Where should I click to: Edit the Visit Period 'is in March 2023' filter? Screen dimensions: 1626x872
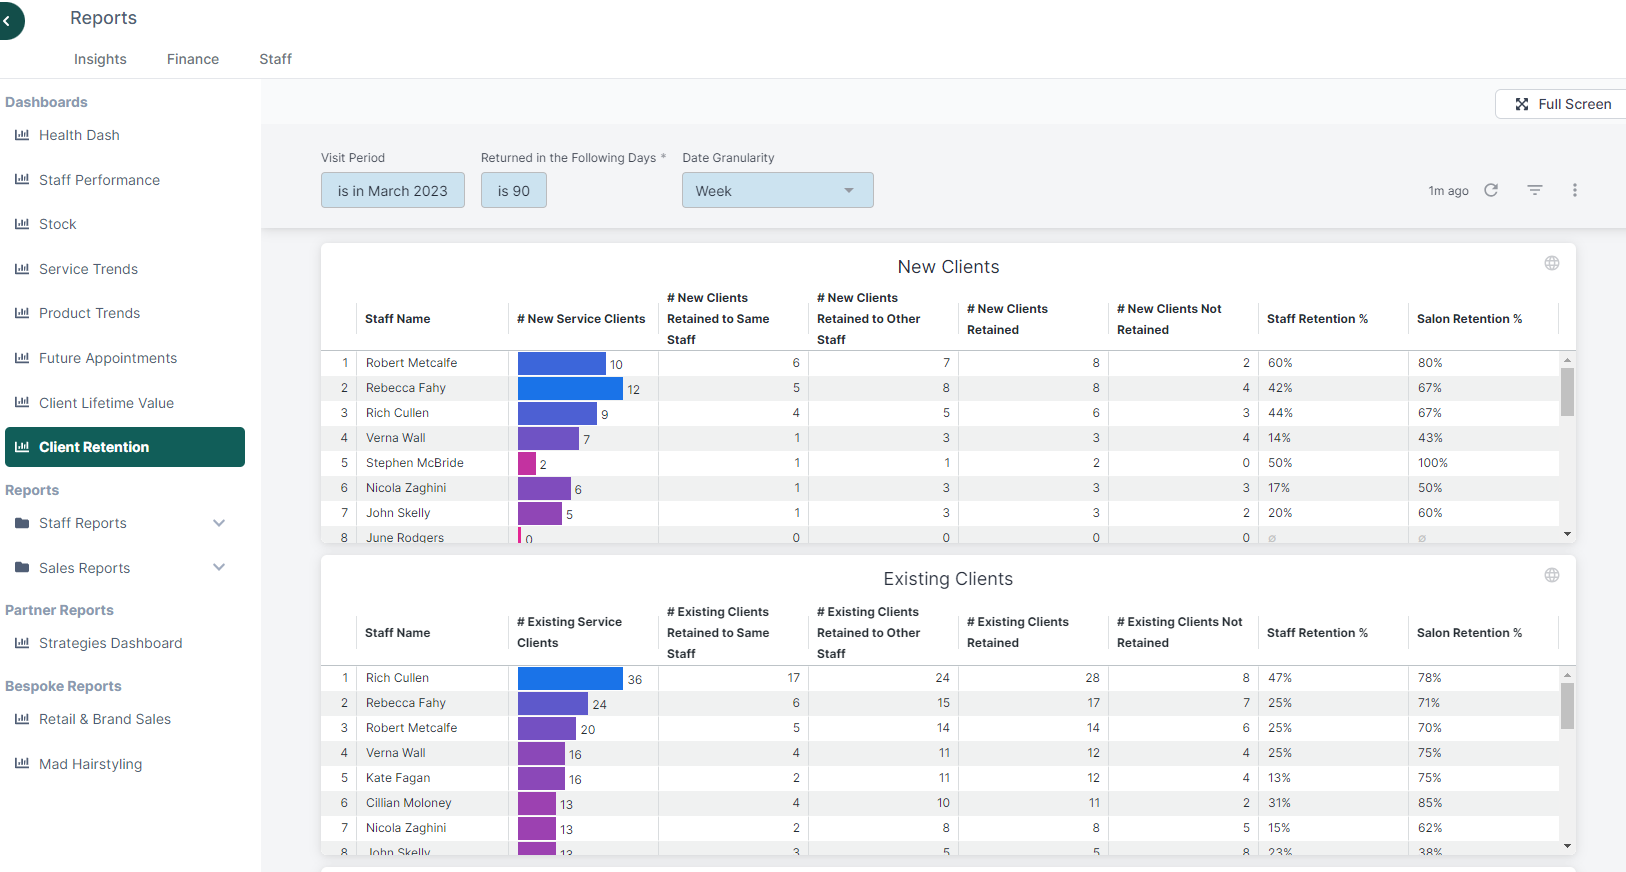[393, 190]
